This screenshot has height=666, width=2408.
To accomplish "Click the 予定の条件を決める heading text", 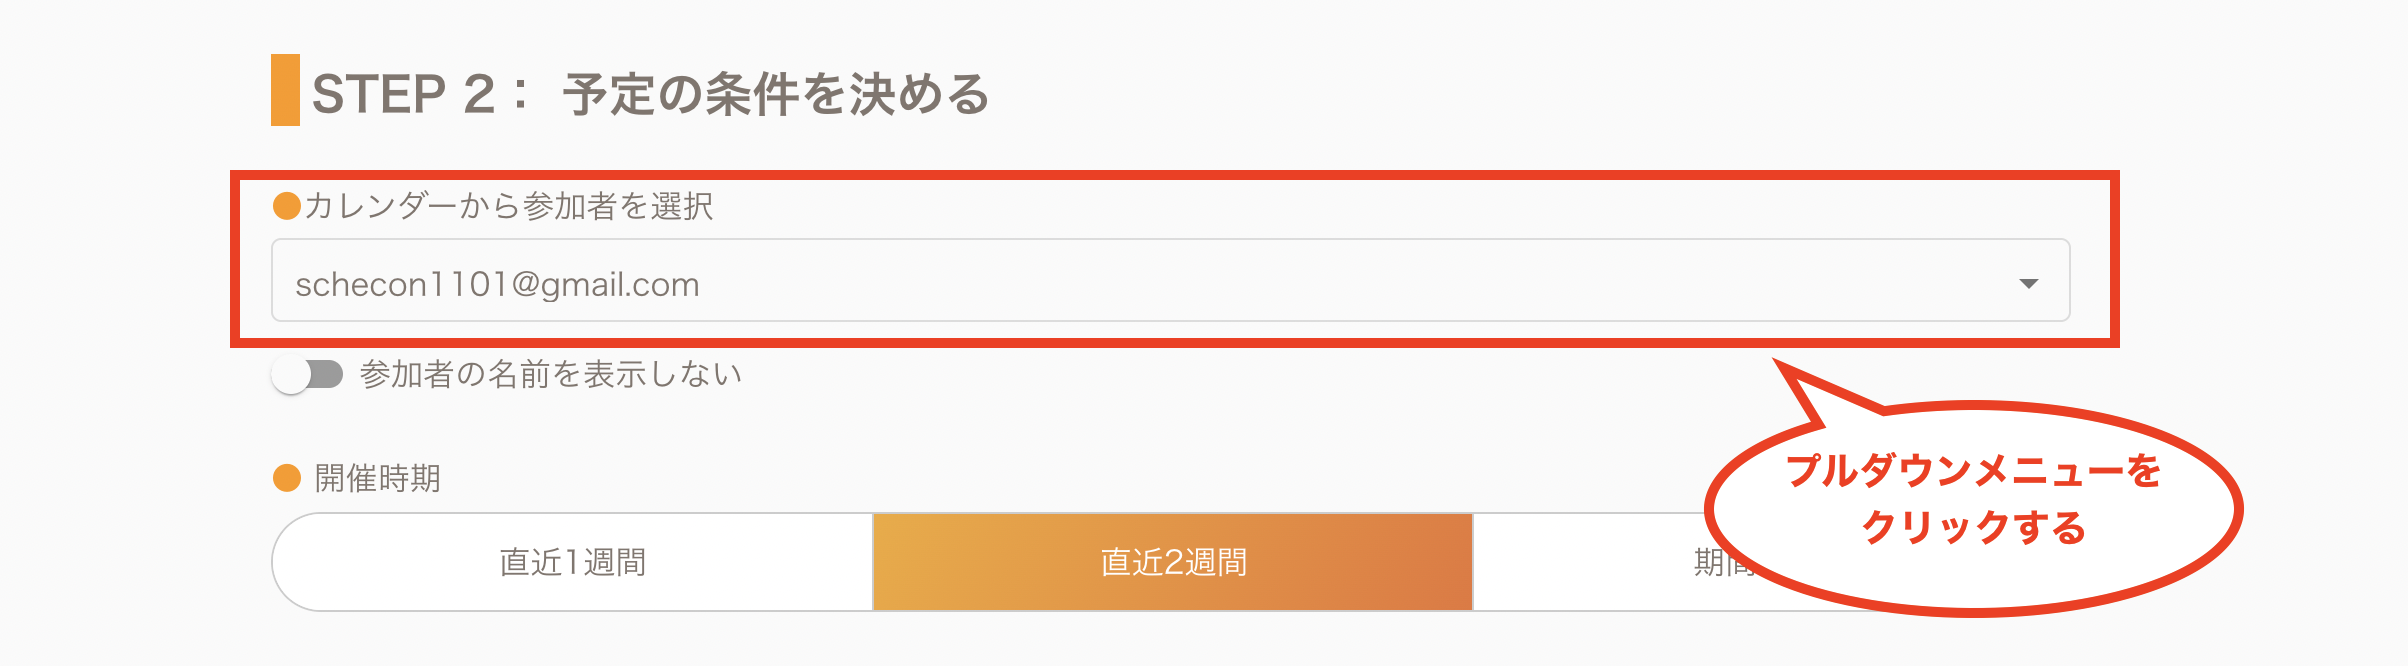I will 776,95.
